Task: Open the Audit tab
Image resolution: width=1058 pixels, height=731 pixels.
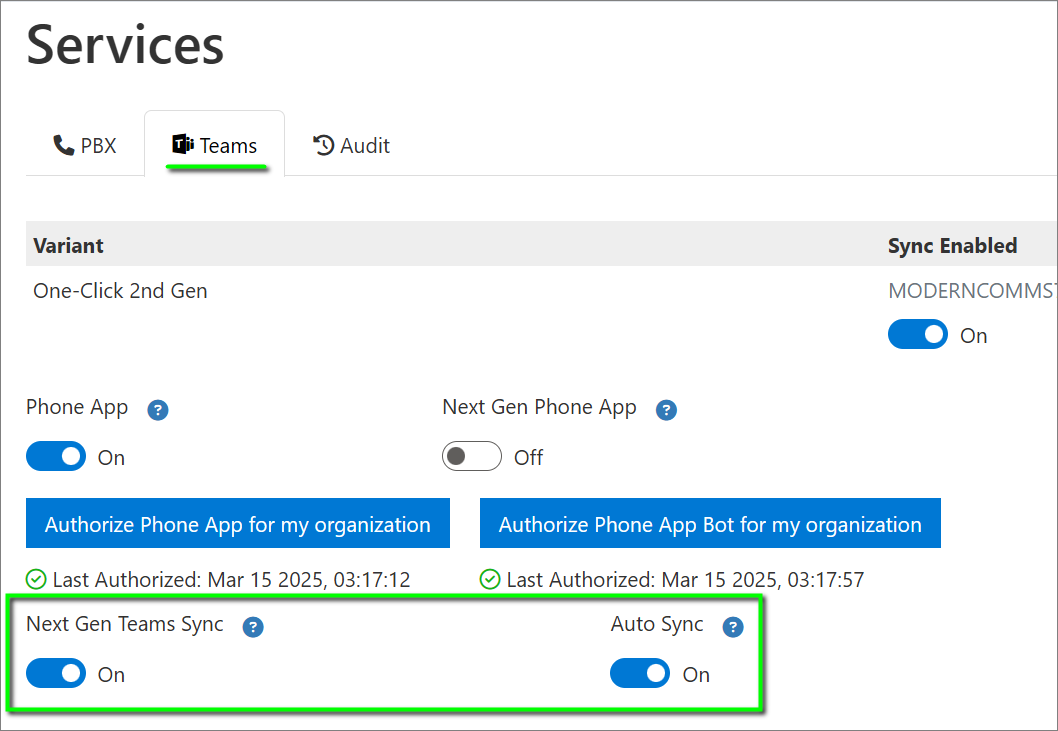Action: click(351, 145)
